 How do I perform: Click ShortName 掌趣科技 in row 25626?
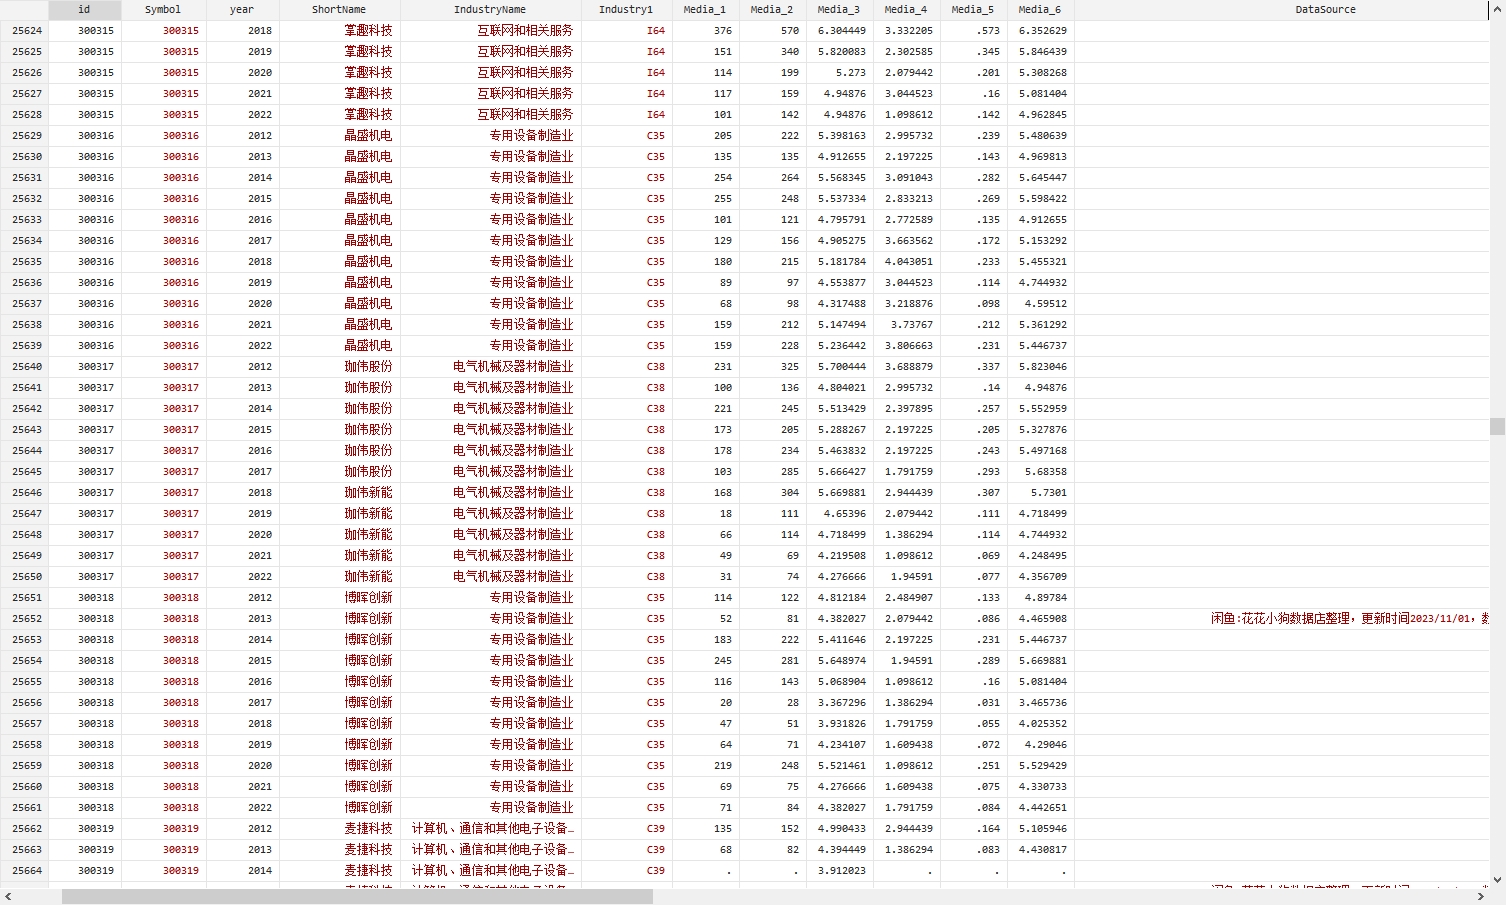click(x=368, y=73)
